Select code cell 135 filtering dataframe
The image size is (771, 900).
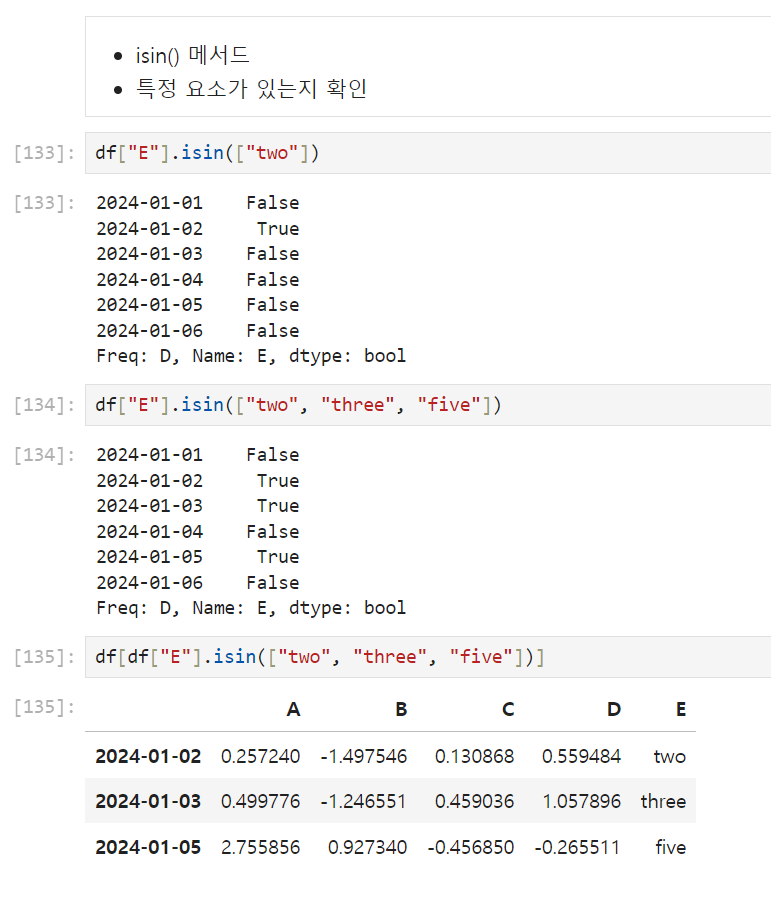(x=428, y=657)
